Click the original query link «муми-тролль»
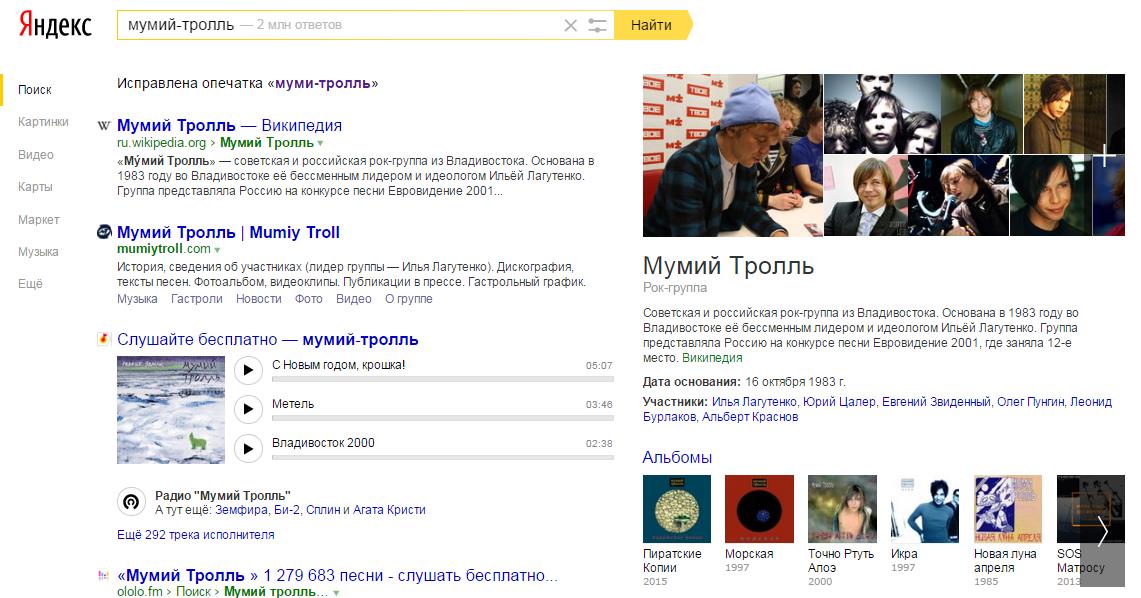This screenshot has width=1141, height=598. point(322,83)
